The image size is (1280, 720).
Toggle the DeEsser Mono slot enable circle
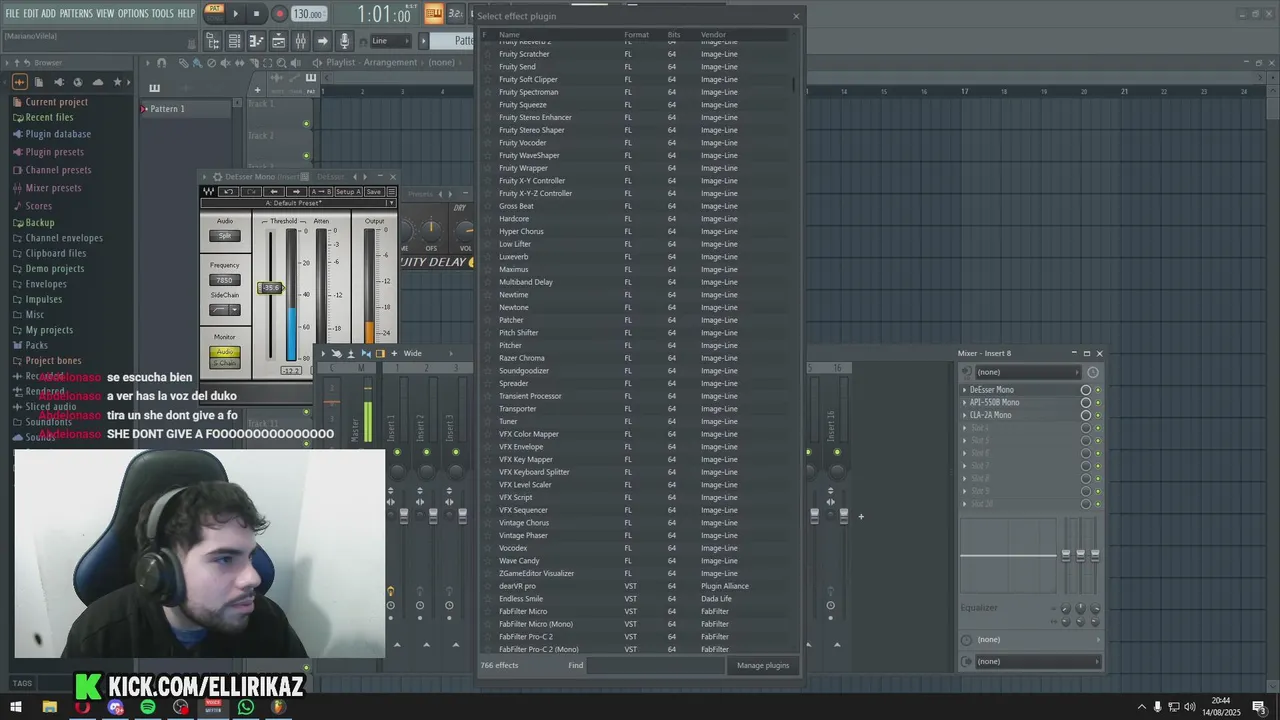[1086, 390]
